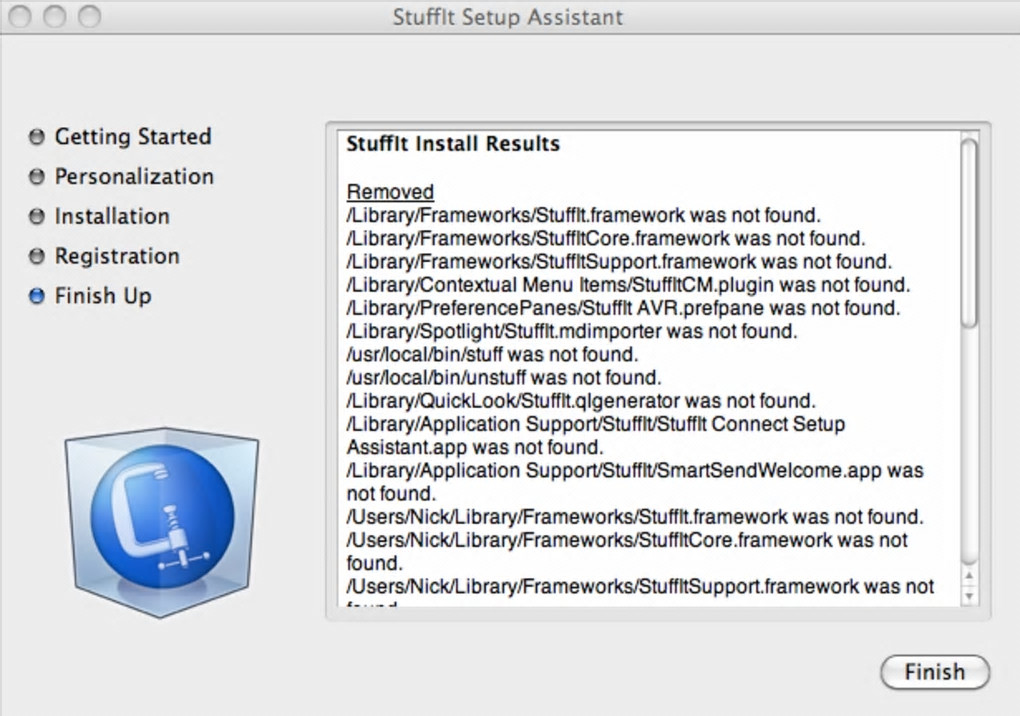Select the Installation step label
The height and width of the screenshot is (716, 1020).
(x=112, y=217)
